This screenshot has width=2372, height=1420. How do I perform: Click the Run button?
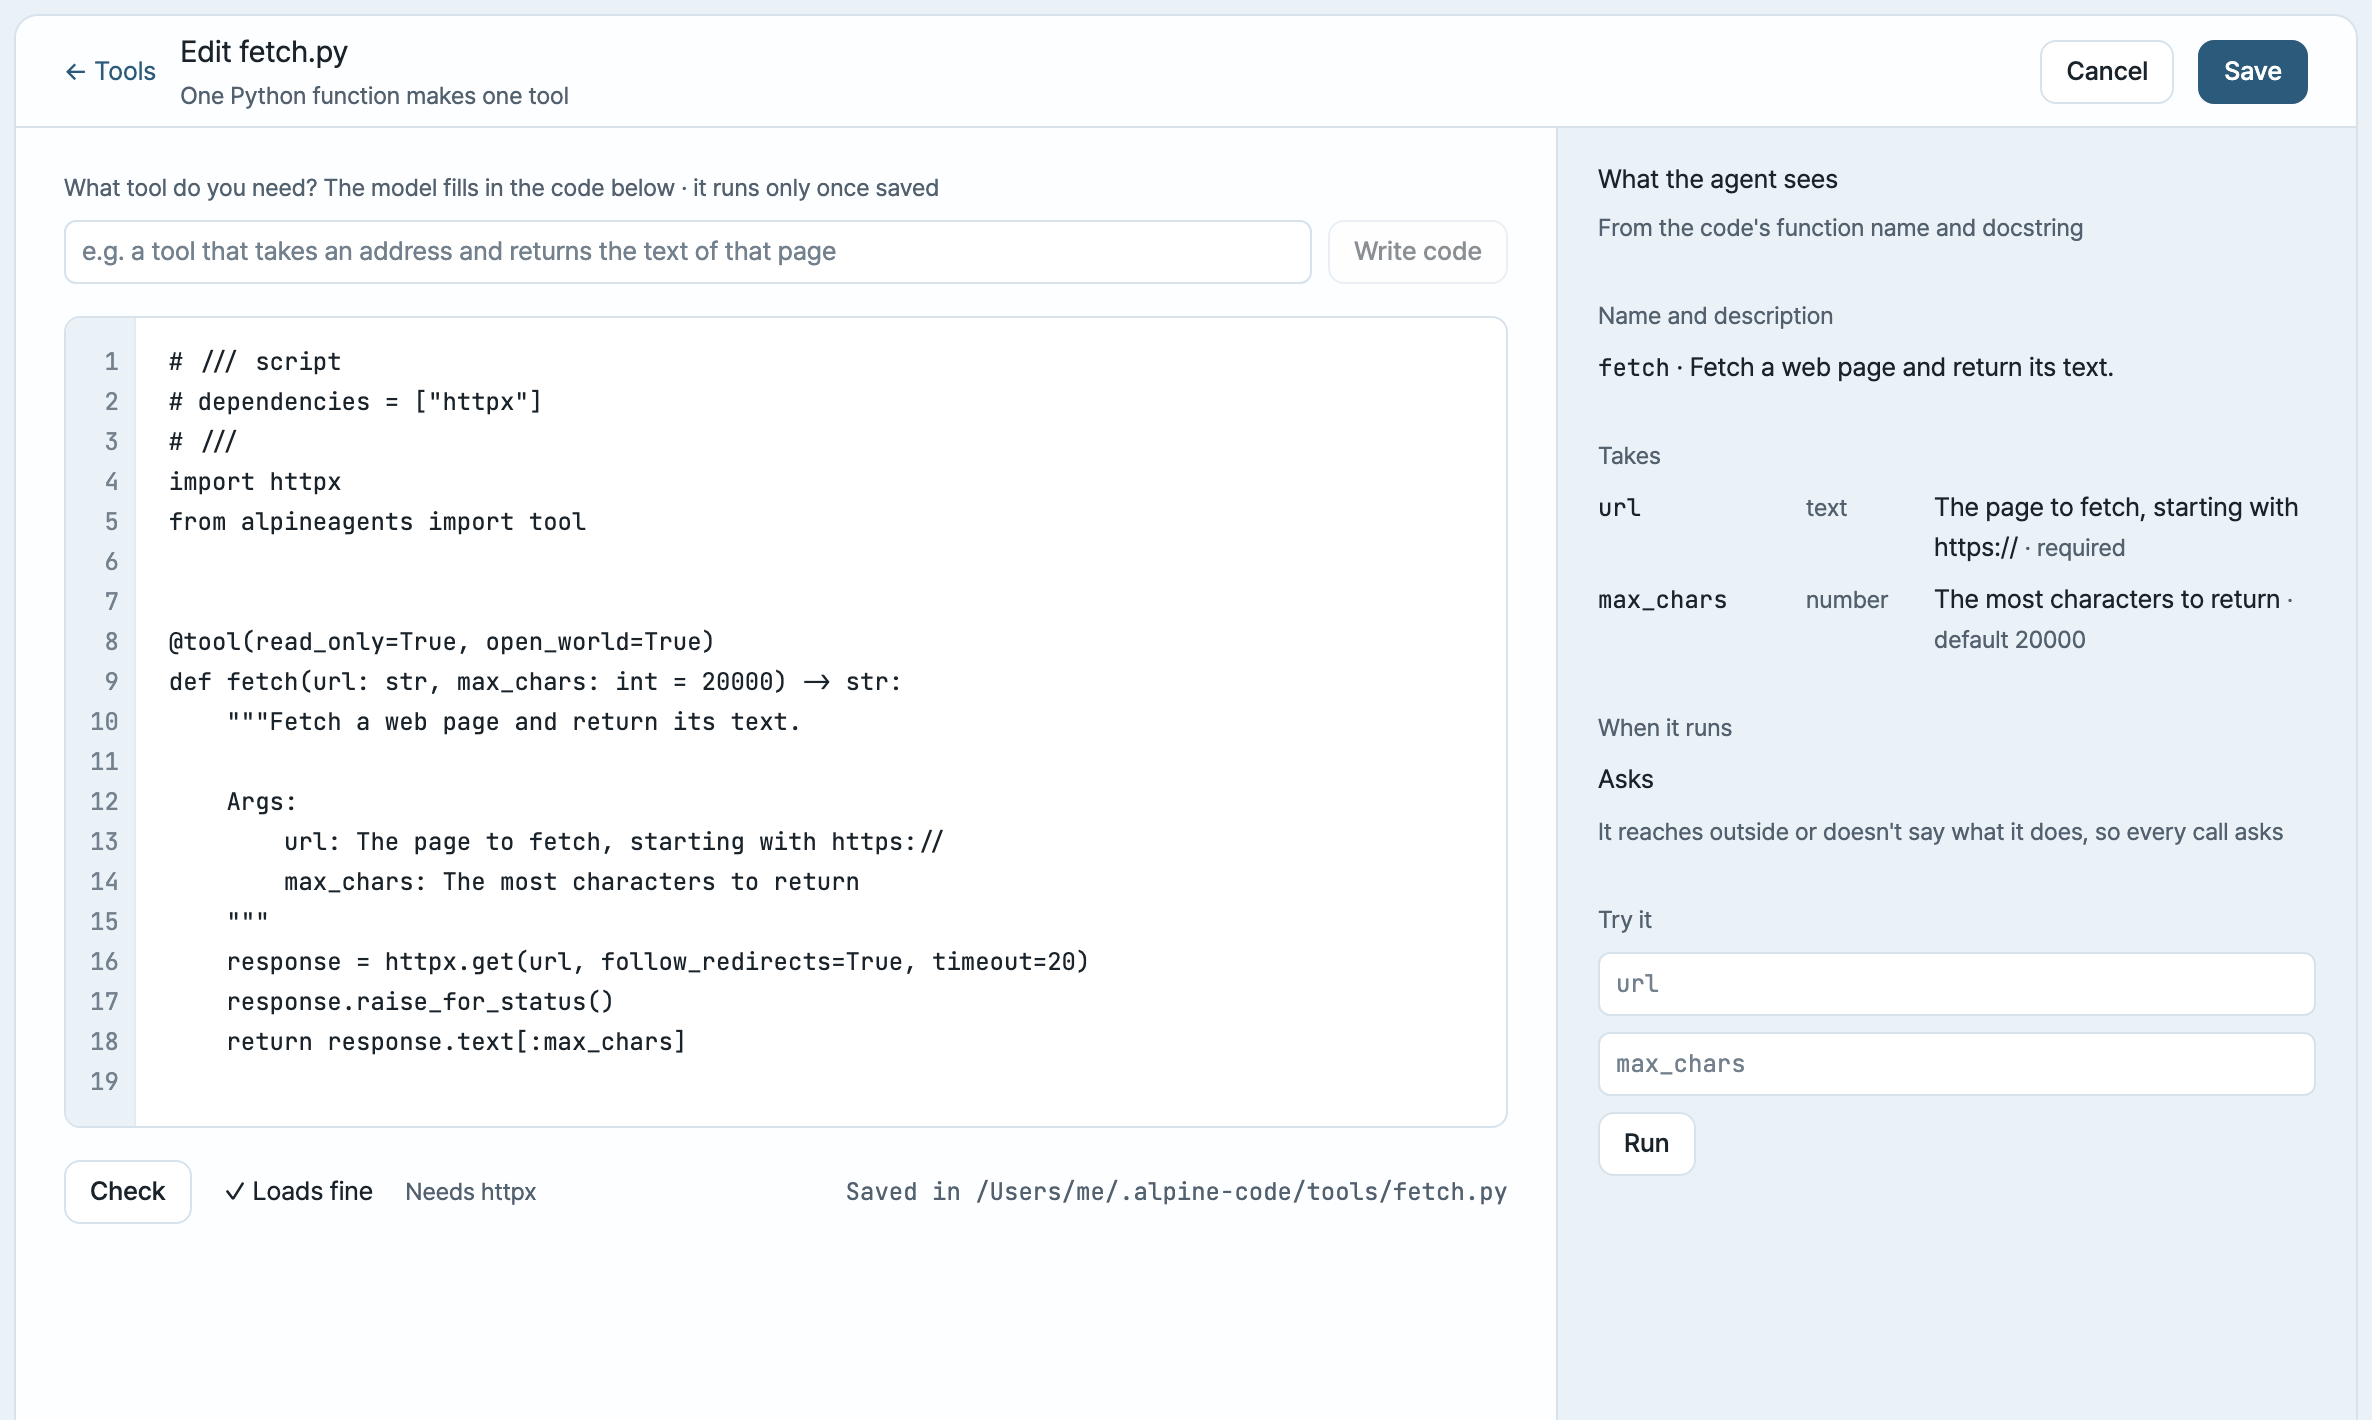pos(1646,1143)
